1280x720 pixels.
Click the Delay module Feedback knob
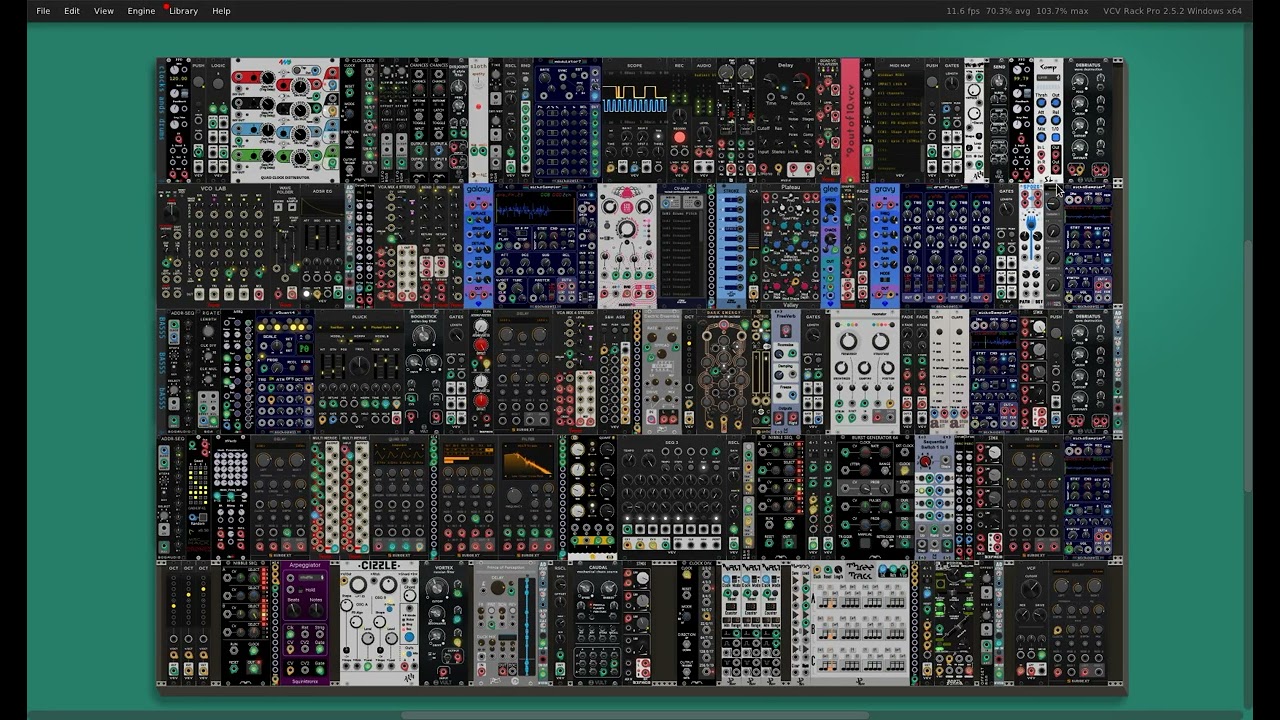click(x=801, y=80)
